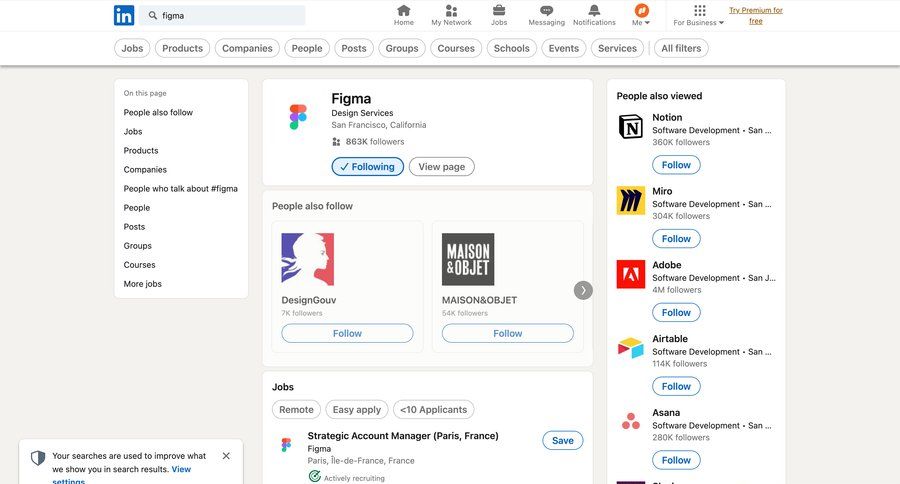900x484 pixels.
Task: Filter results by Schools pill
Action: [x=511, y=48]
